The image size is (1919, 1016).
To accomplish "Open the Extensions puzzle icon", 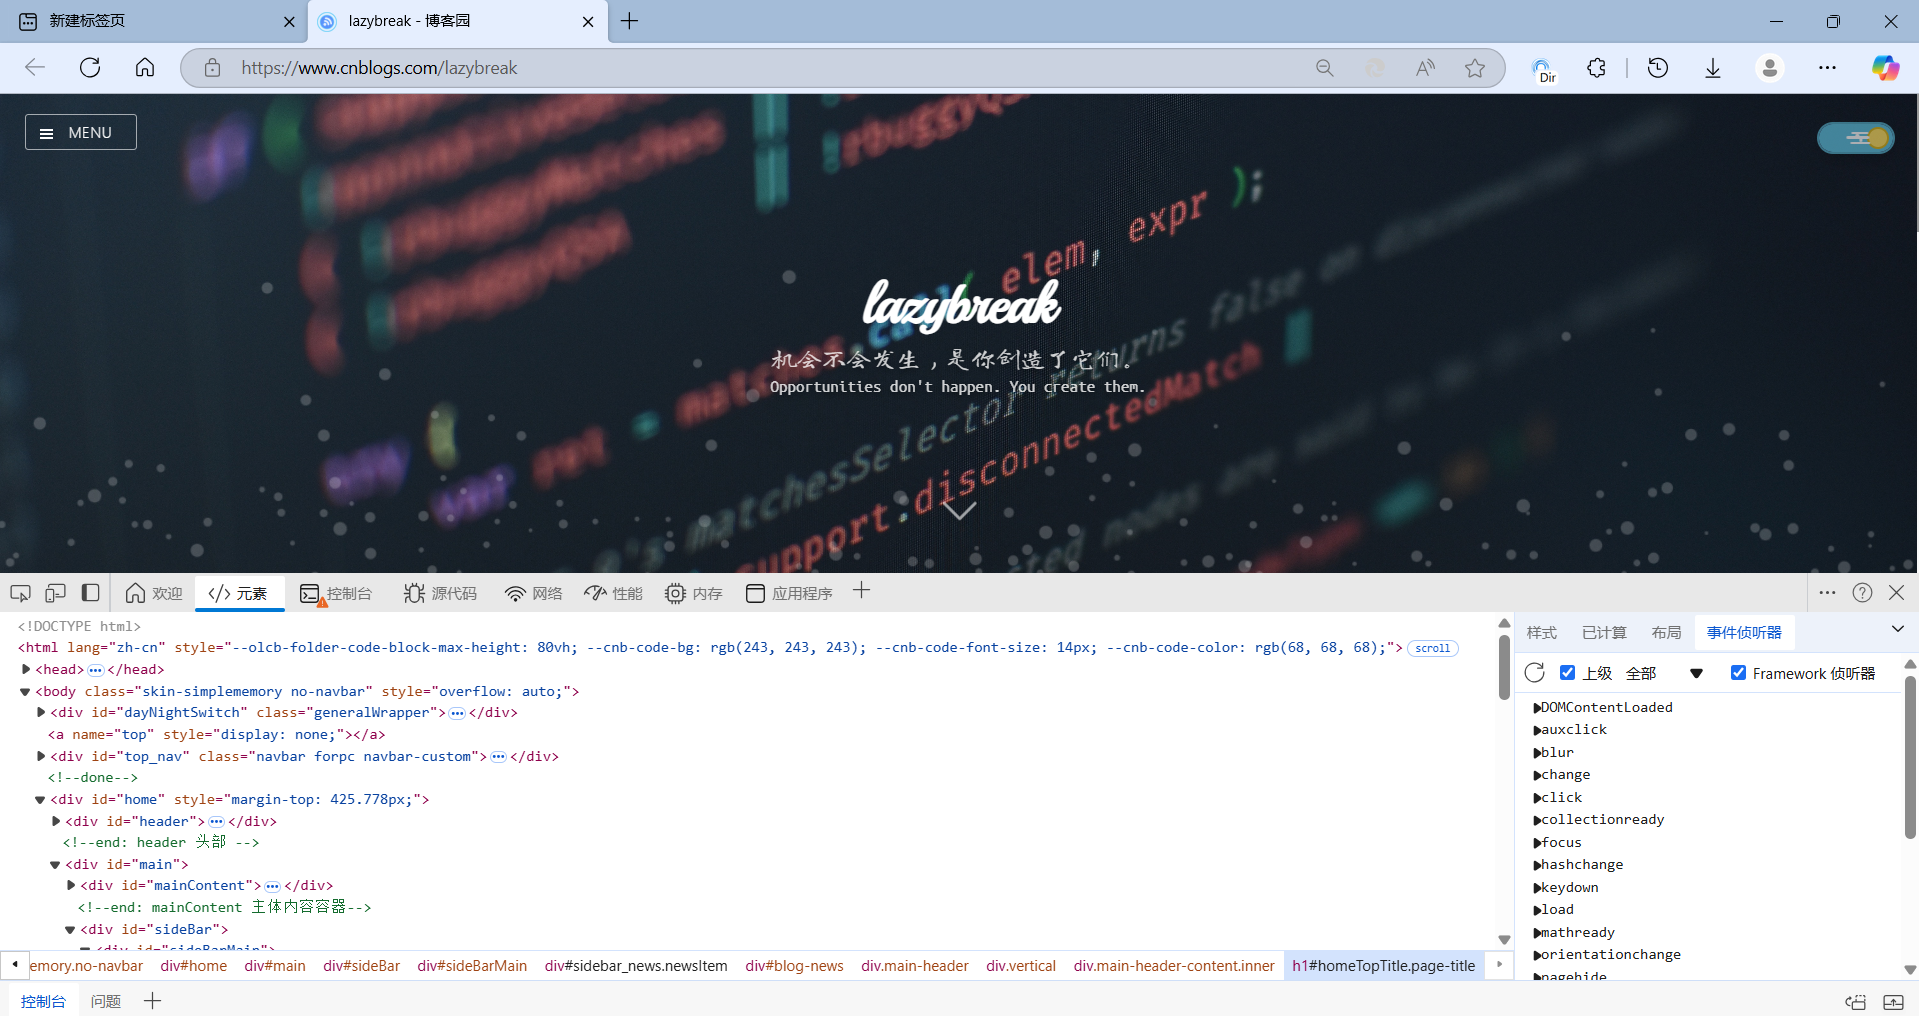I will (1597, 67).
